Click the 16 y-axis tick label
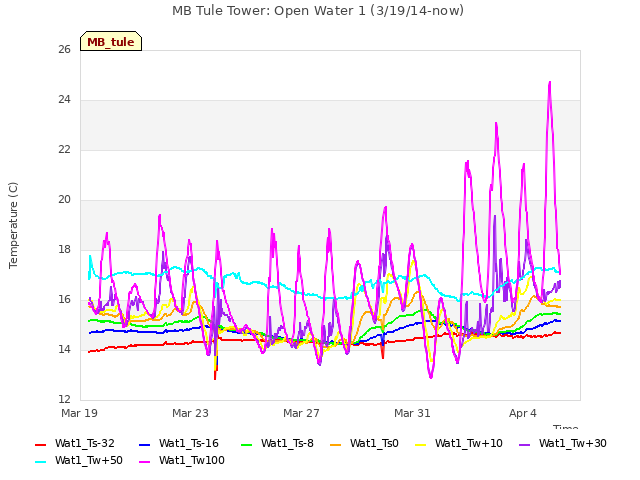Screen dimensions: 640x480 64,300
